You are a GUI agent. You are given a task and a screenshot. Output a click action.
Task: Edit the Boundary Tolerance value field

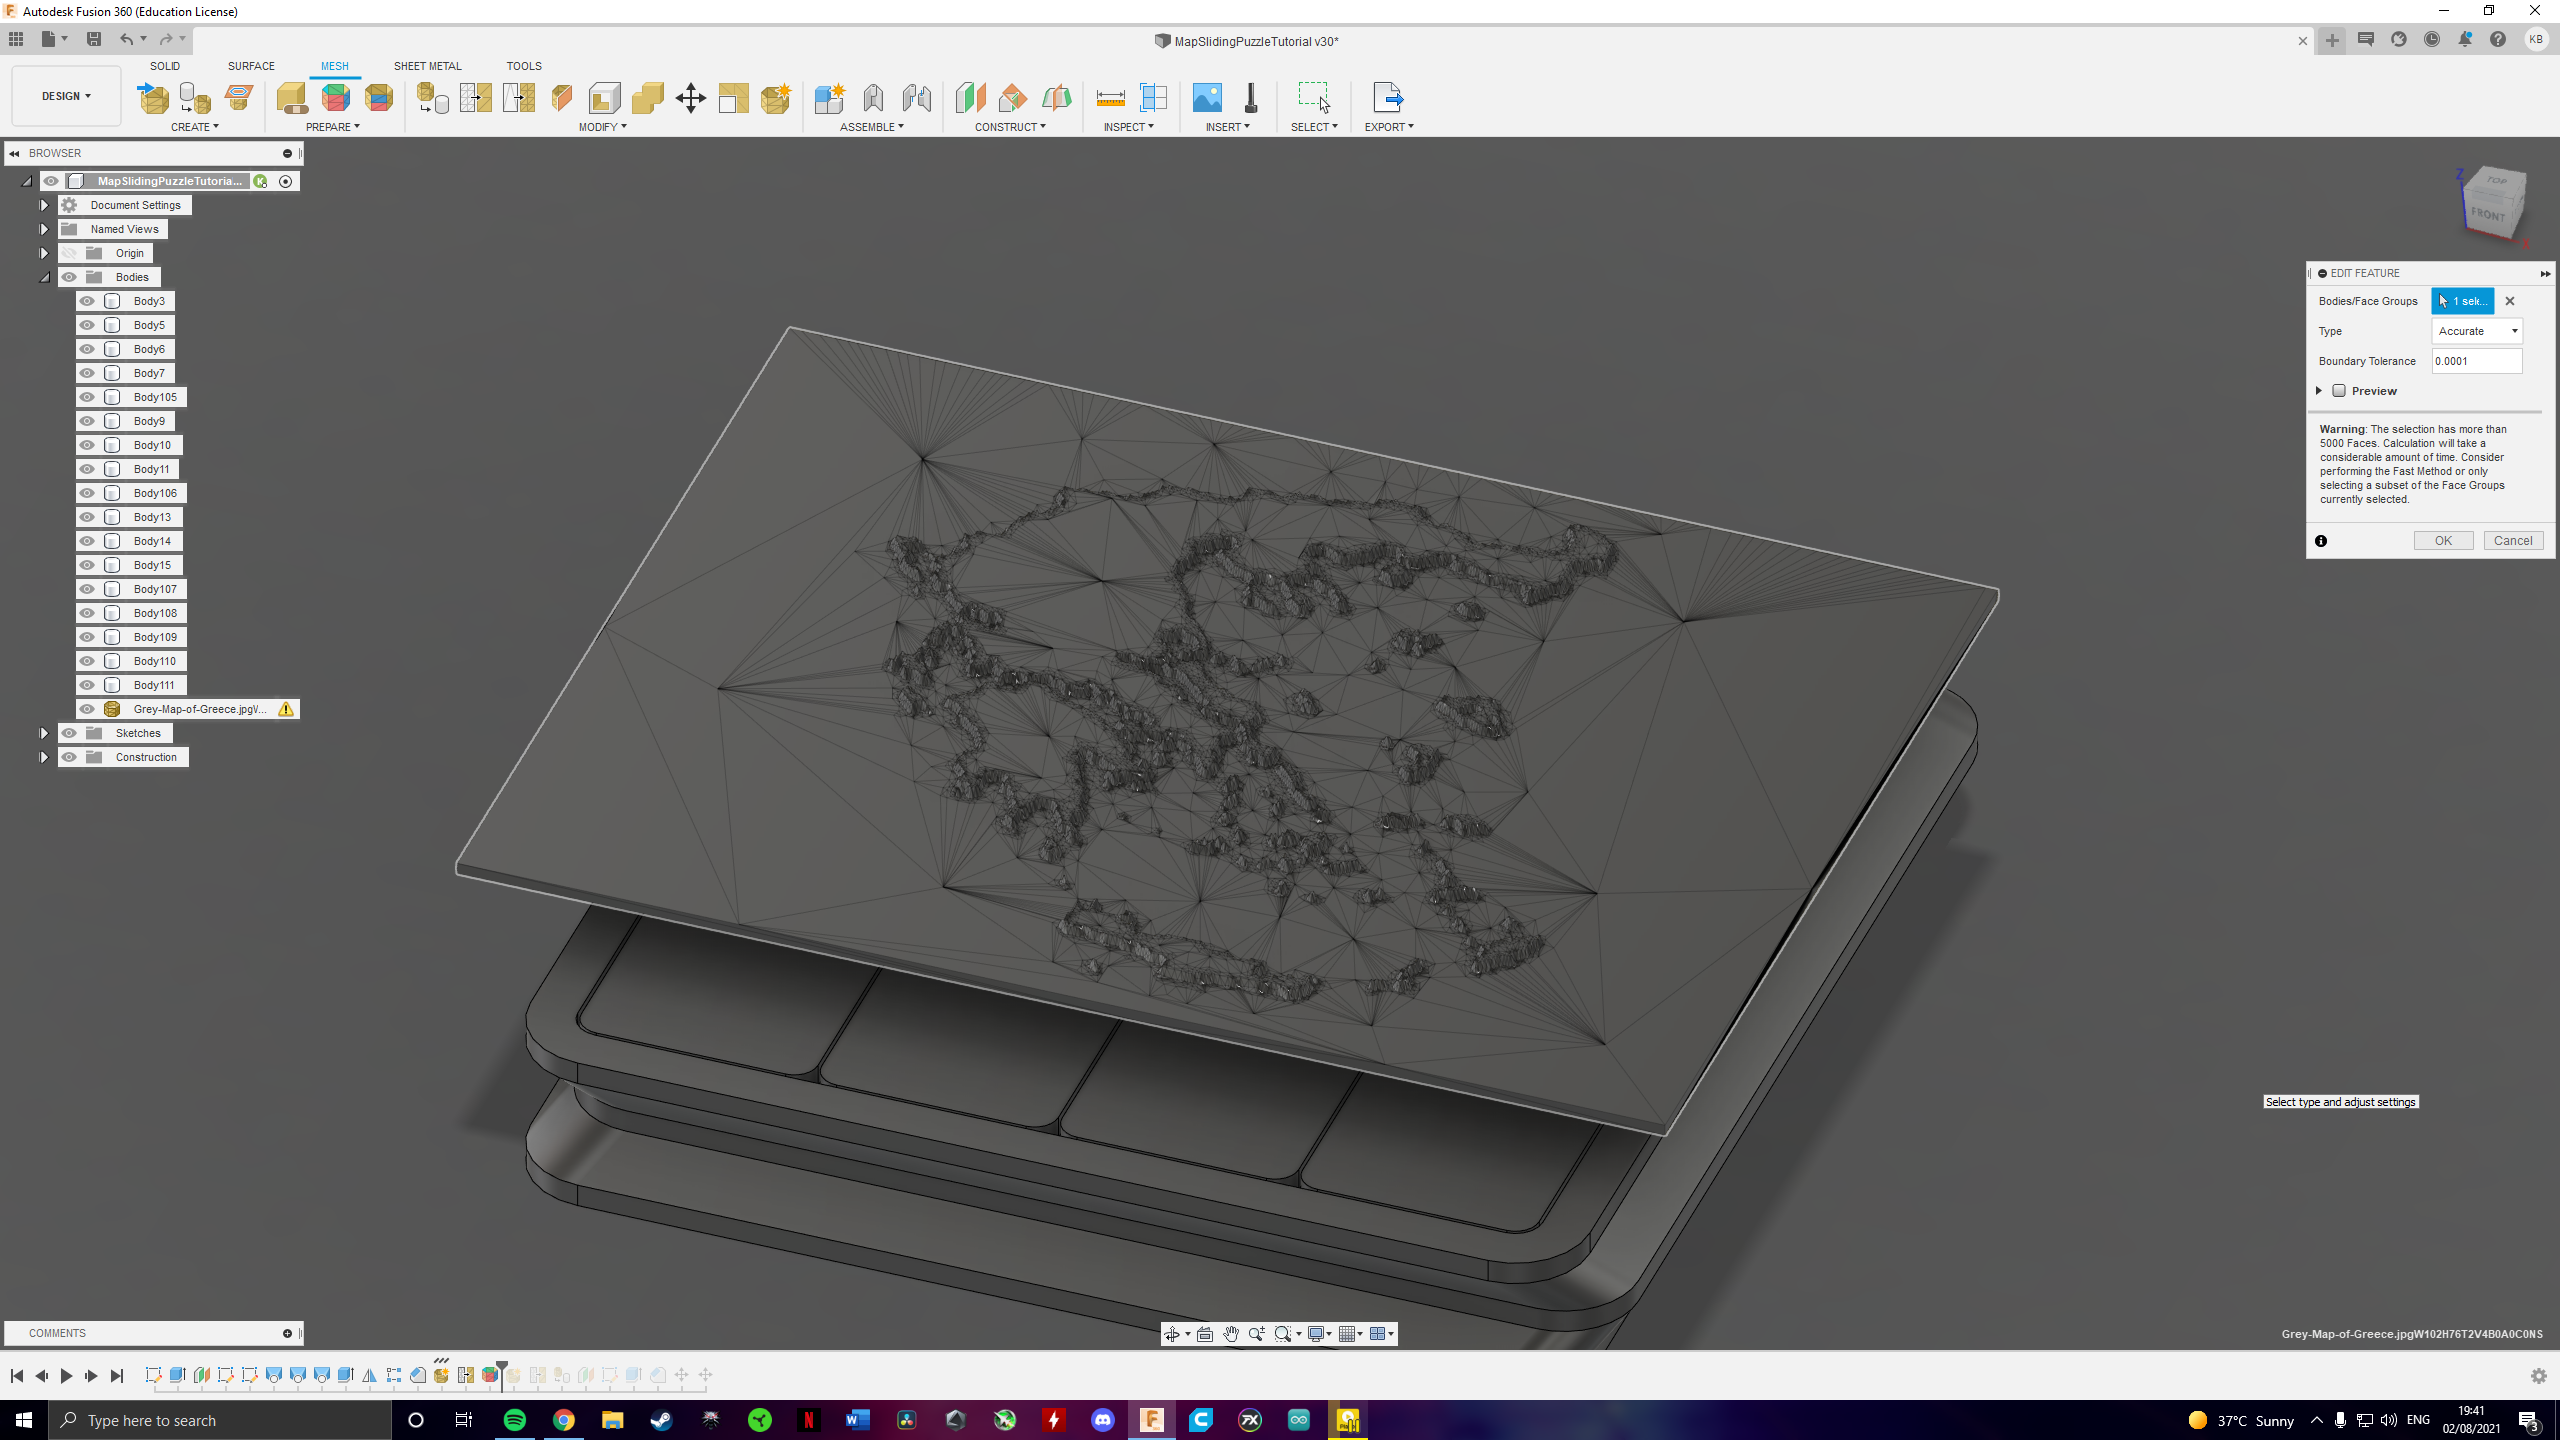(x=2477, y=361)
